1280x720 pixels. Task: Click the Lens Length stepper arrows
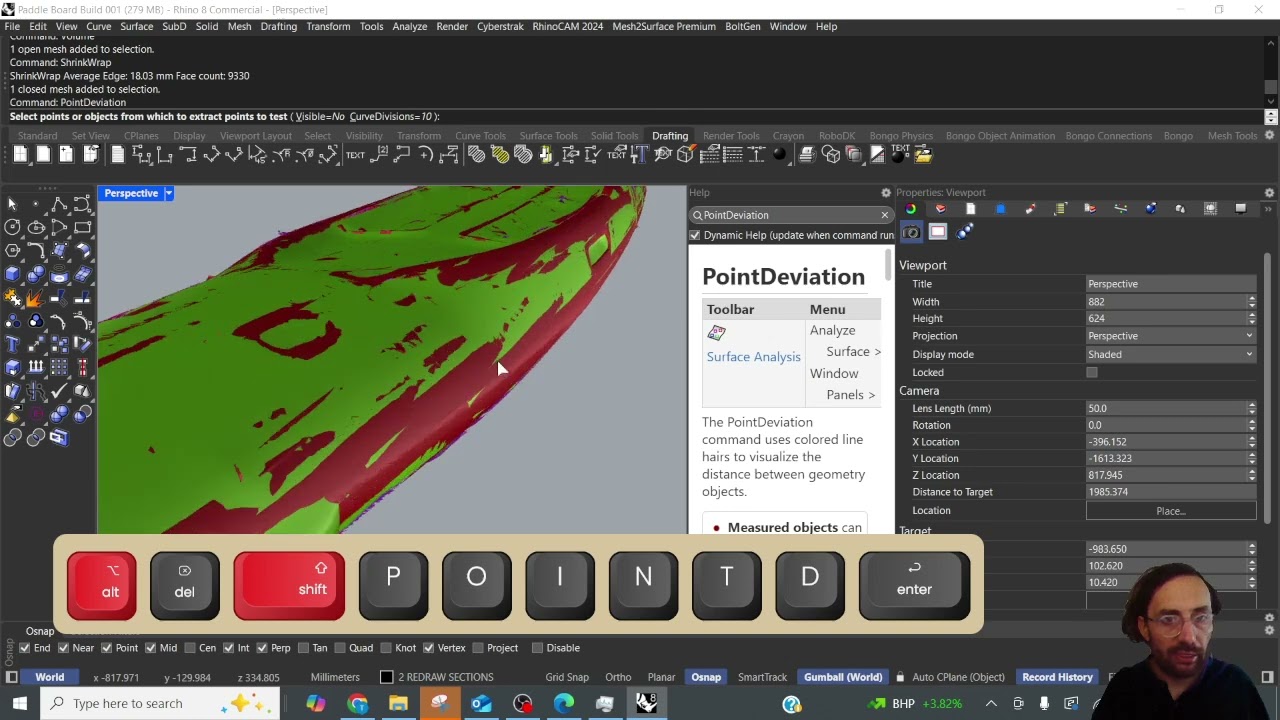point(1251,408)
